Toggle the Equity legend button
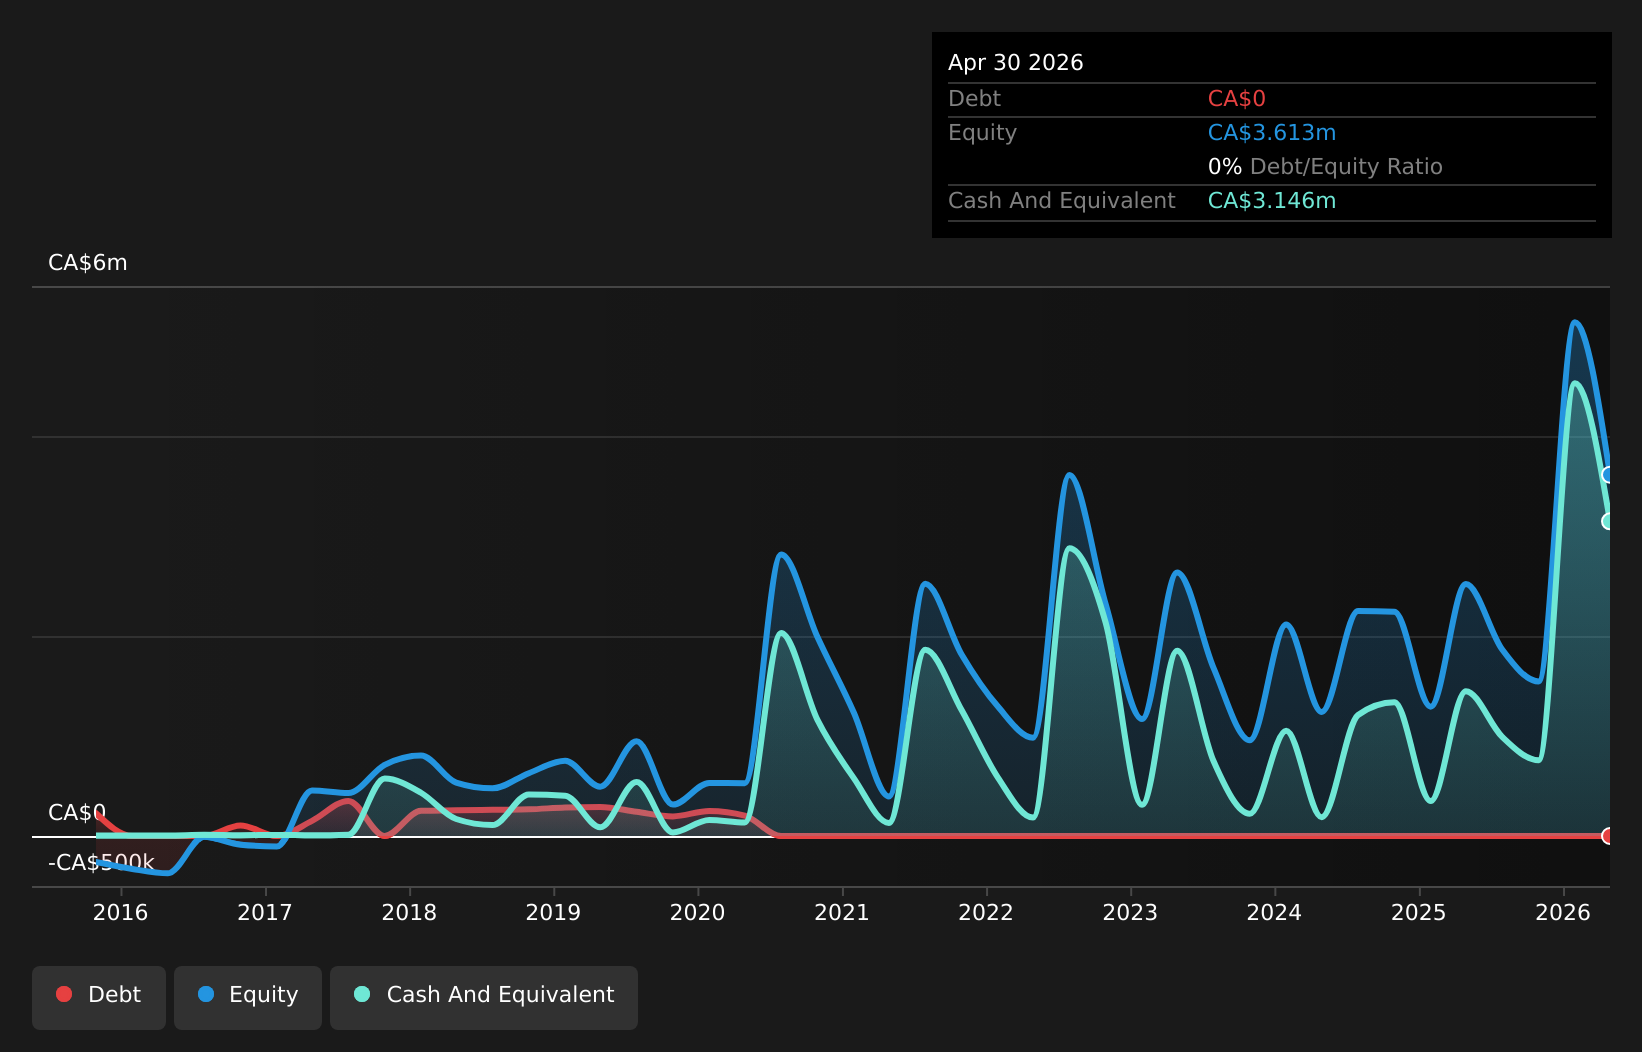 (x=248, y=997)
